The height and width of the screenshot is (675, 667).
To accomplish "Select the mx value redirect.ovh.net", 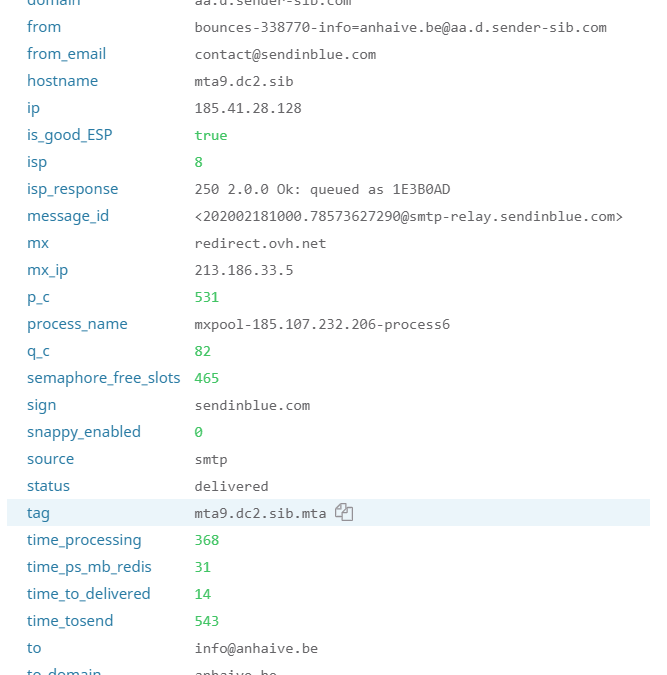I will tap(260, 244).
